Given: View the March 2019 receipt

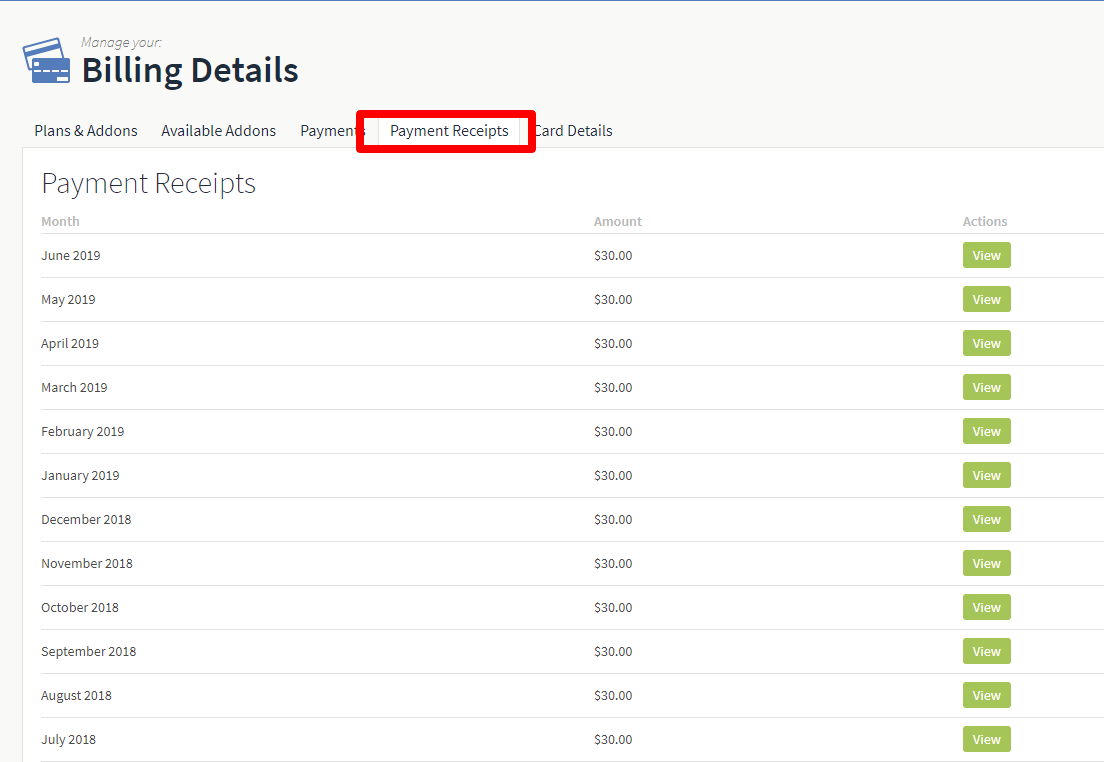Looking at the screenshot, I should coord(986,387).
